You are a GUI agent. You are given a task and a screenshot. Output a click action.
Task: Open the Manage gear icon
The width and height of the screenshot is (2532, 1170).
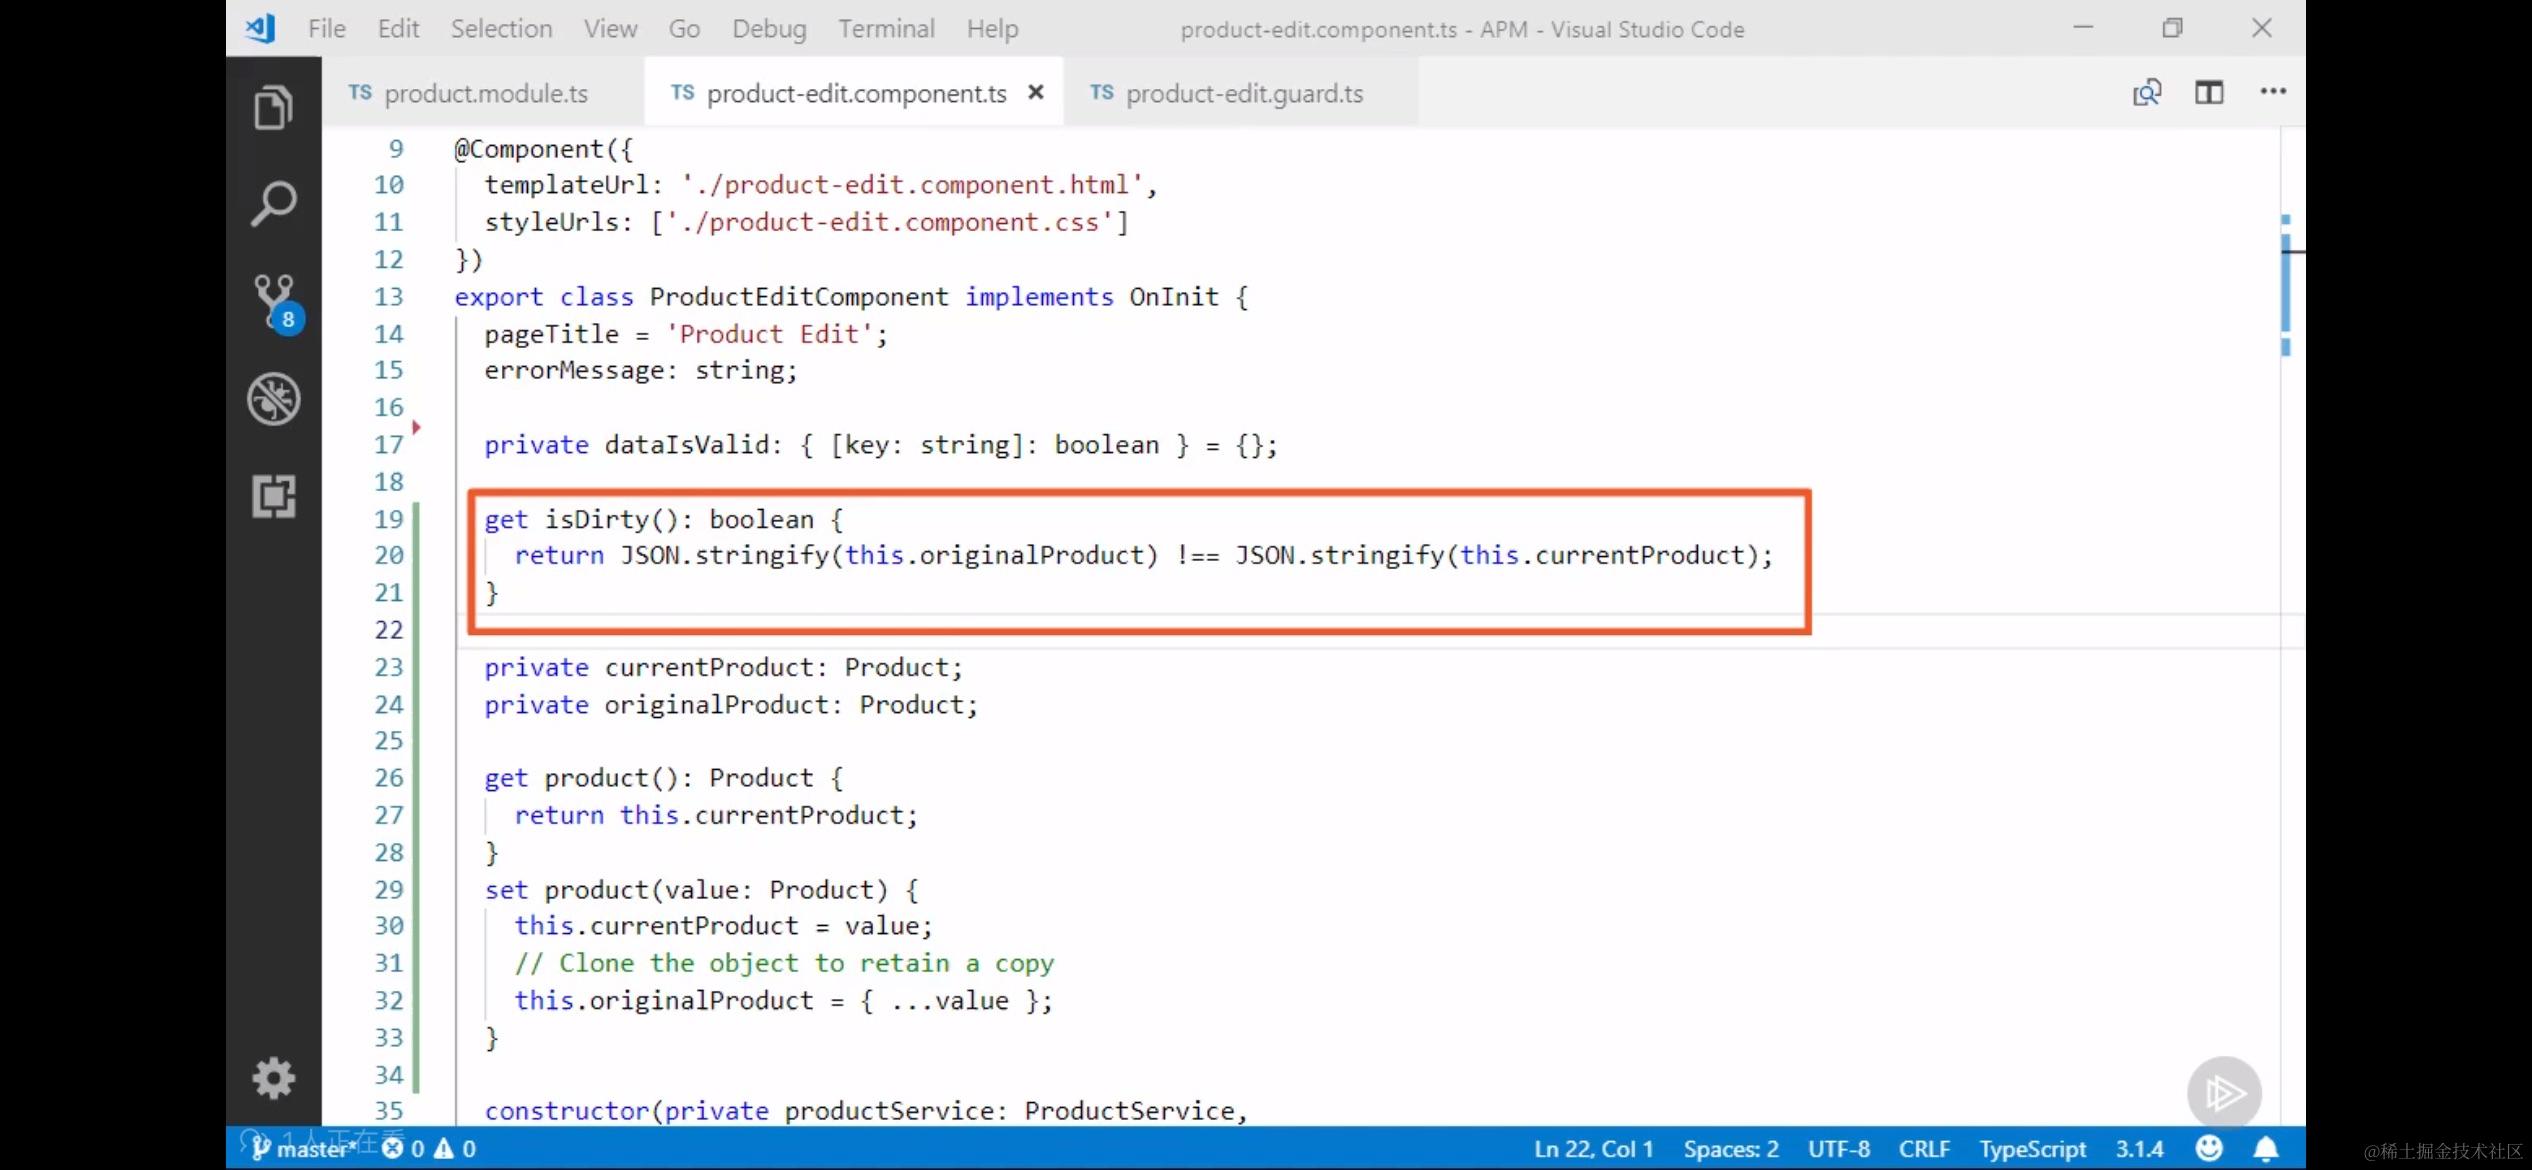pyautogui.click(x=273, y=1078)
